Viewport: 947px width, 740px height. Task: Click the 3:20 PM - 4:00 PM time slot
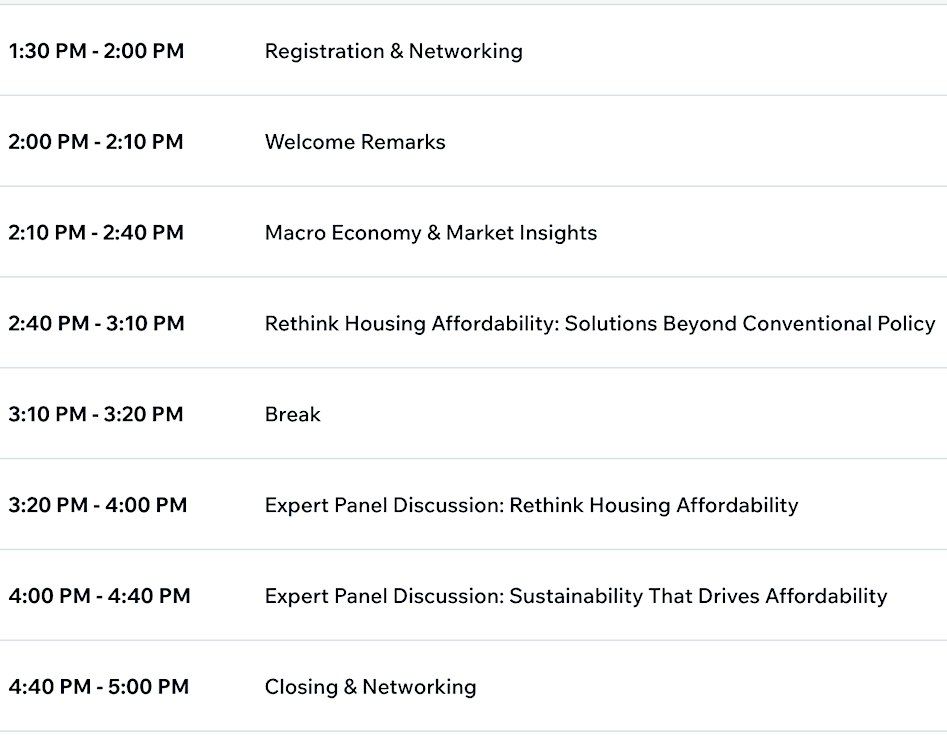tap(97, 505)
